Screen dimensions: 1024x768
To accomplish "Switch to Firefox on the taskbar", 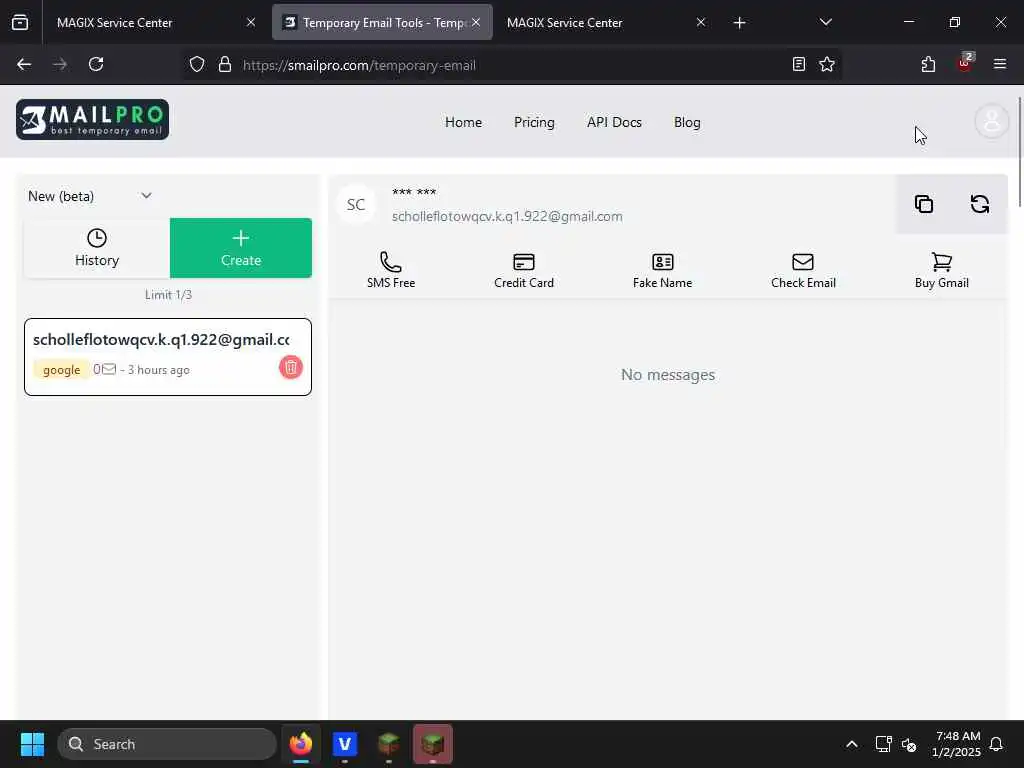I will tap(301, 744).
